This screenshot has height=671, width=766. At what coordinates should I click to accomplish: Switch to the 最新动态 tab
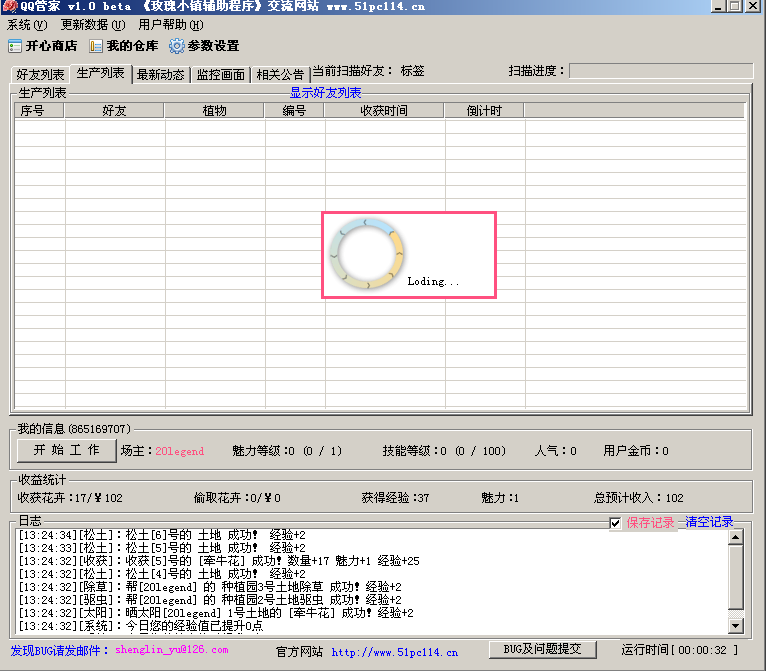pos(161,75)
